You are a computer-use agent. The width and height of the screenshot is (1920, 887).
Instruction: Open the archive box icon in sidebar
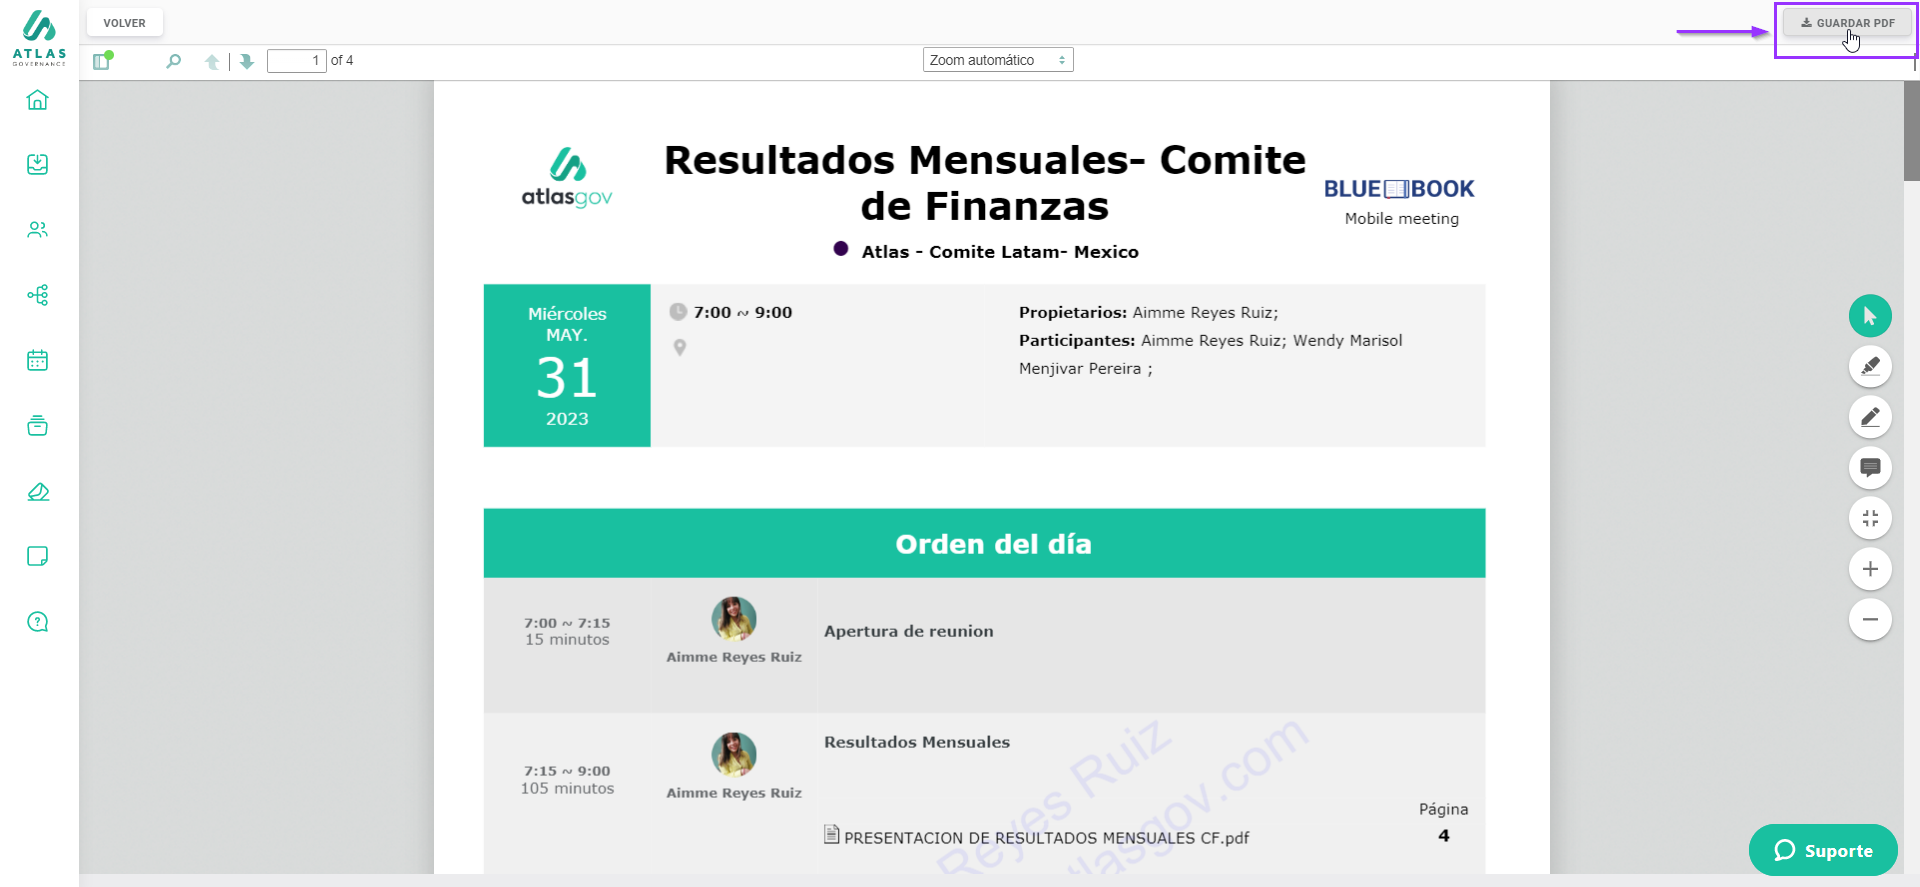coord(38,426)
